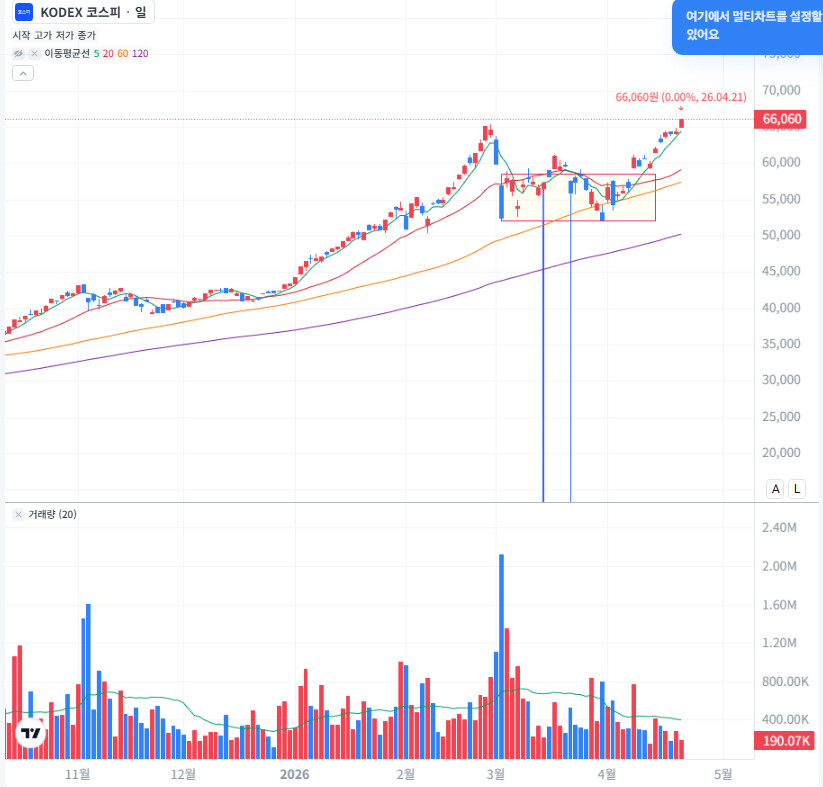Select the green 5-day moving average value

pos(97,54)
